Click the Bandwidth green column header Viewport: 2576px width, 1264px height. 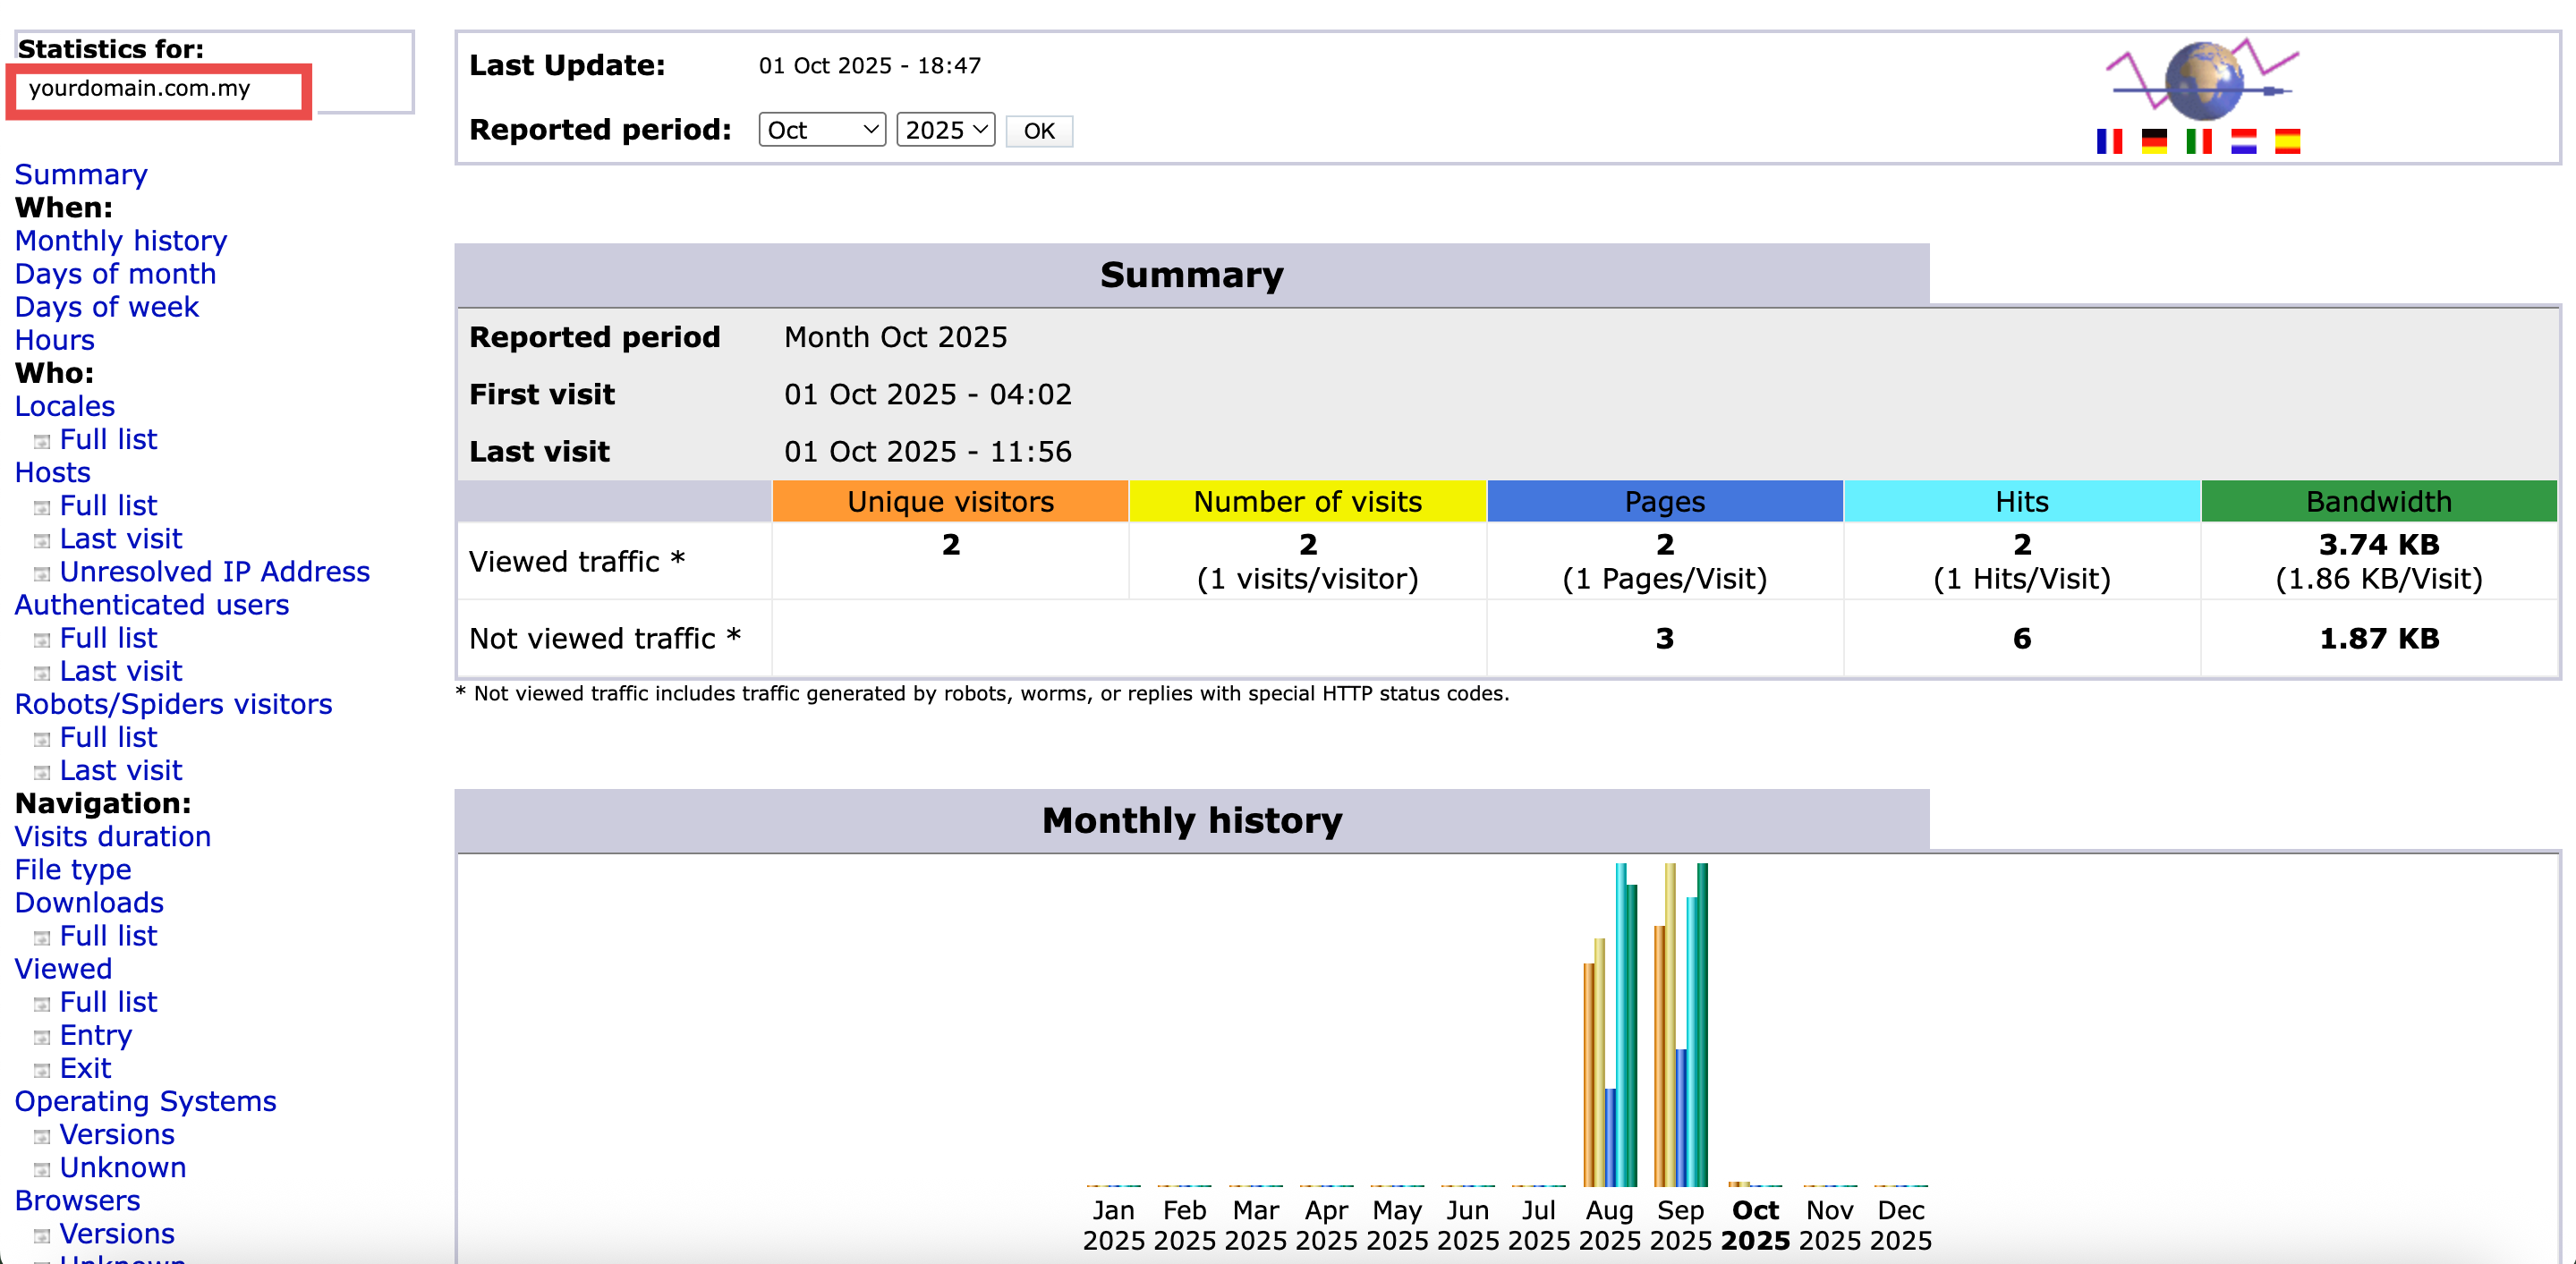2378,501
